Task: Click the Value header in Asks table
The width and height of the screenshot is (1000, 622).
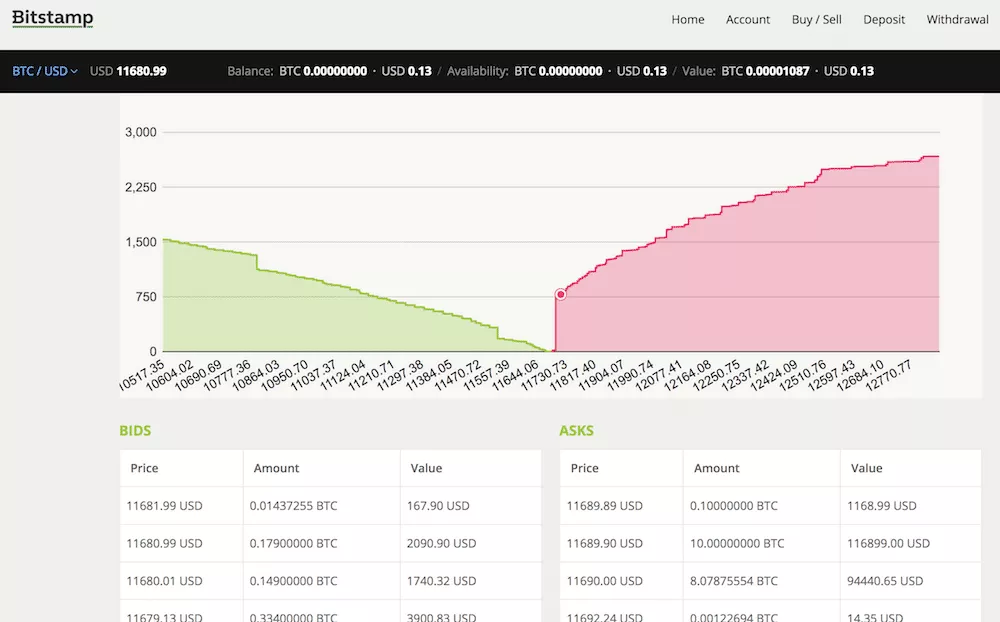Action: click(866, 468)
